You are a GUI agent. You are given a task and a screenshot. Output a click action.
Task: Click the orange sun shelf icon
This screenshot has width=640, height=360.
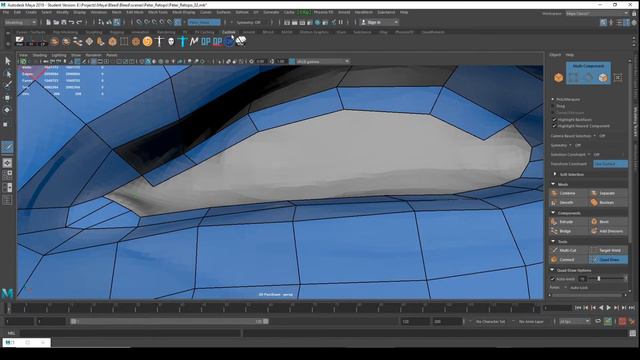[x=147, y=41]
